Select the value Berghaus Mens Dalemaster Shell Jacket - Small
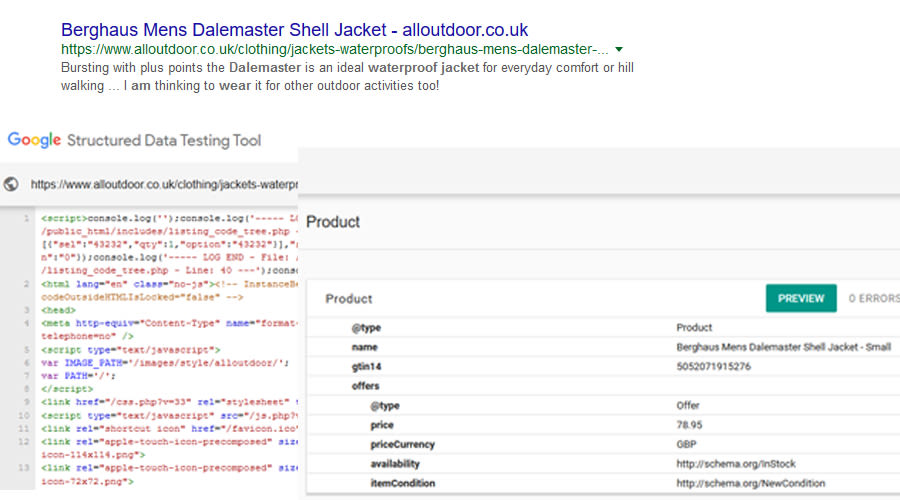The image size is (900, 500). tap(783, 347)
